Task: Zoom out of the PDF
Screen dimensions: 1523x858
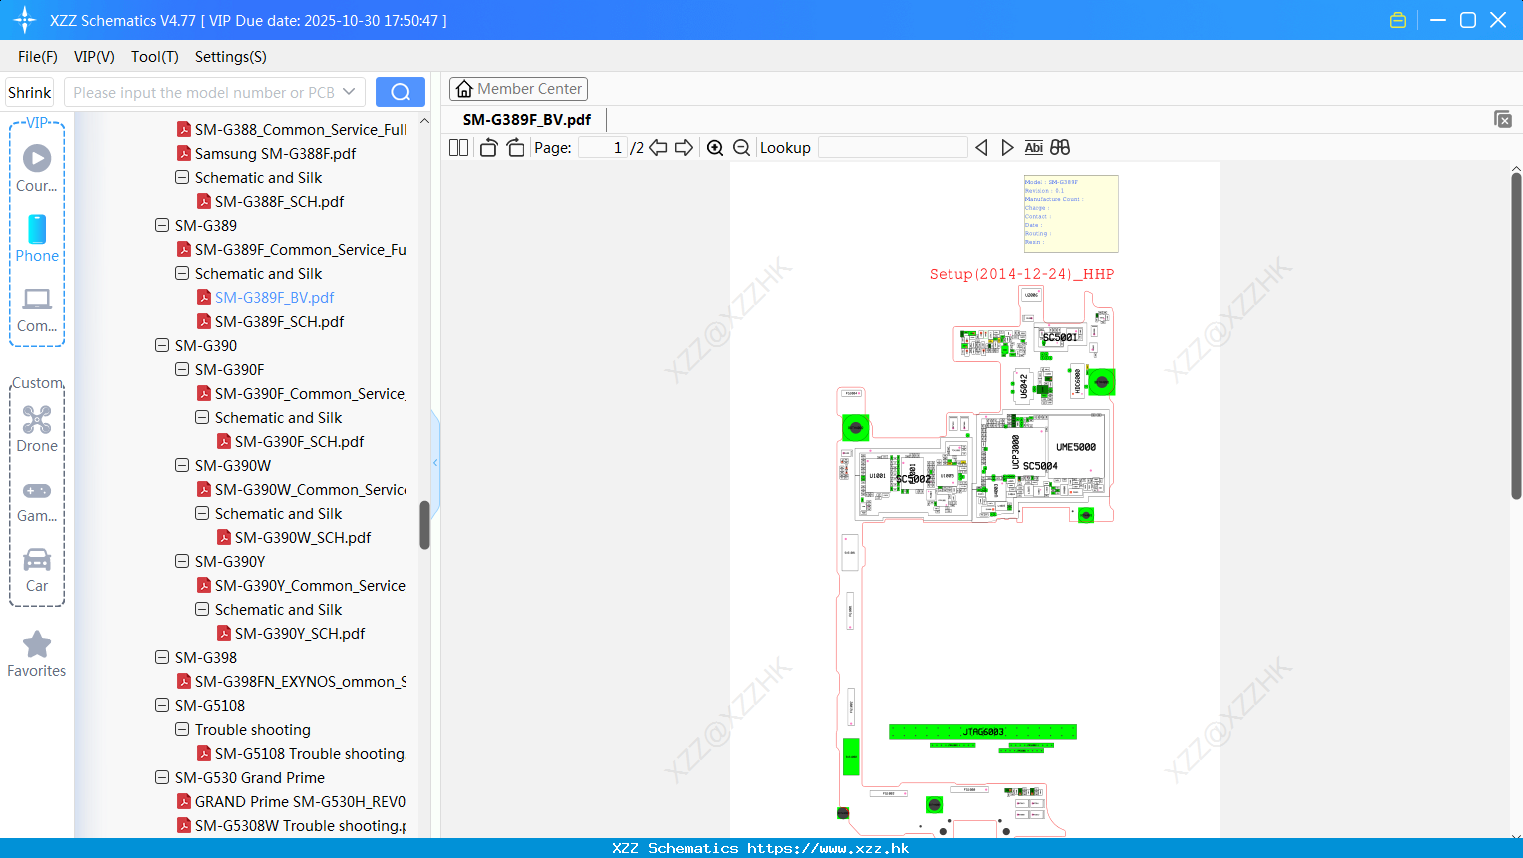Action: (x=742, y=147)
